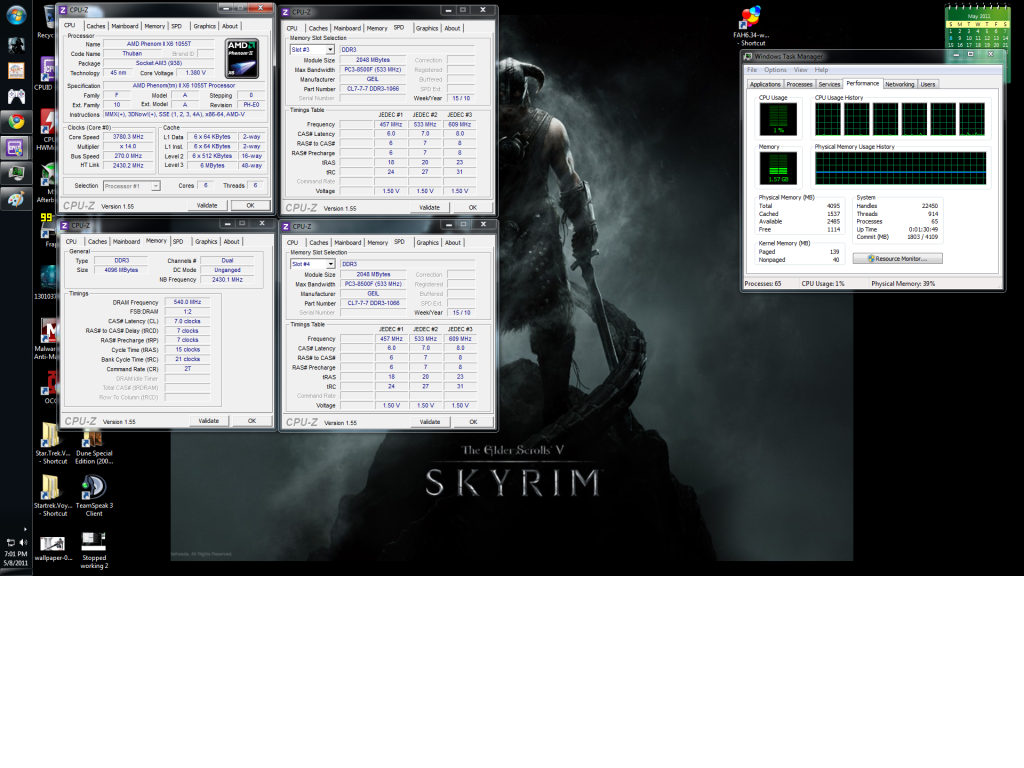
Task: Click the Z title icon of the CPU-Z processor window
Action: coord(63,10)
